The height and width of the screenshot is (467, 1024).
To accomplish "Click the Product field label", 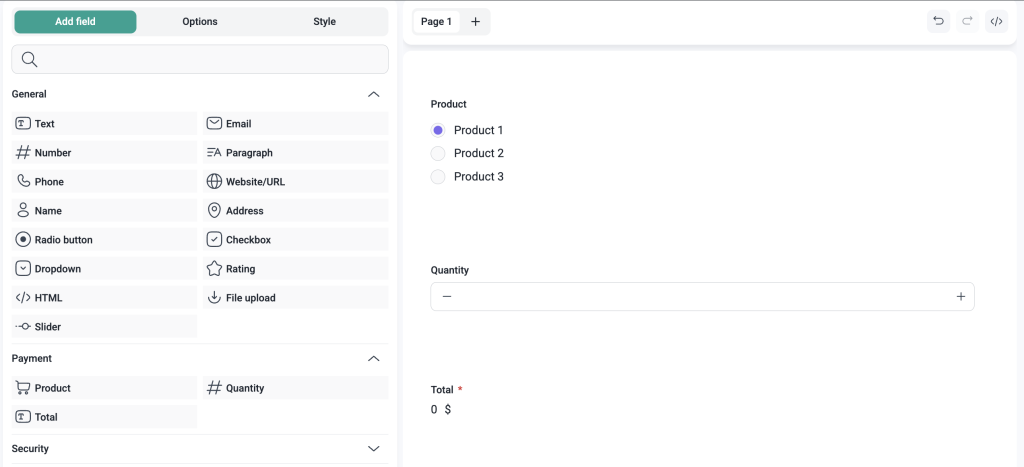I will tap(449, 104).
